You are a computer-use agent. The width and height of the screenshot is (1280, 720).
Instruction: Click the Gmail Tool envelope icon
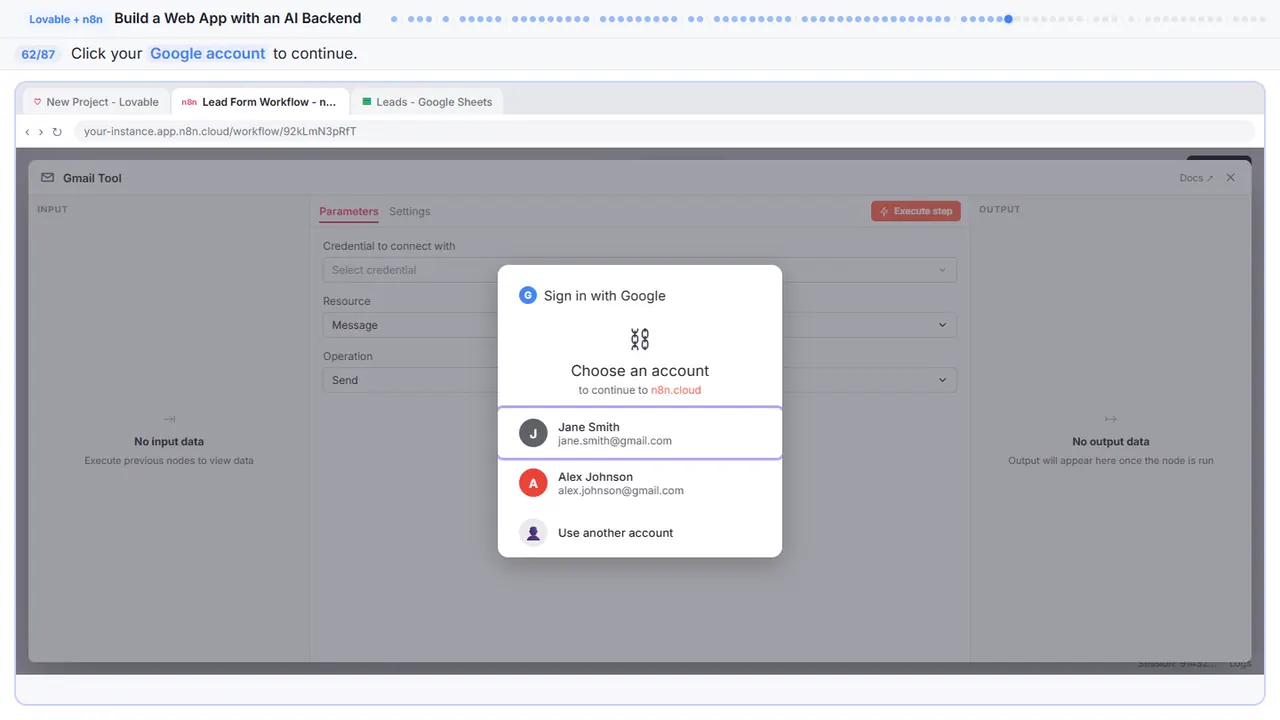pyautogui.click(x=47, y=178)
